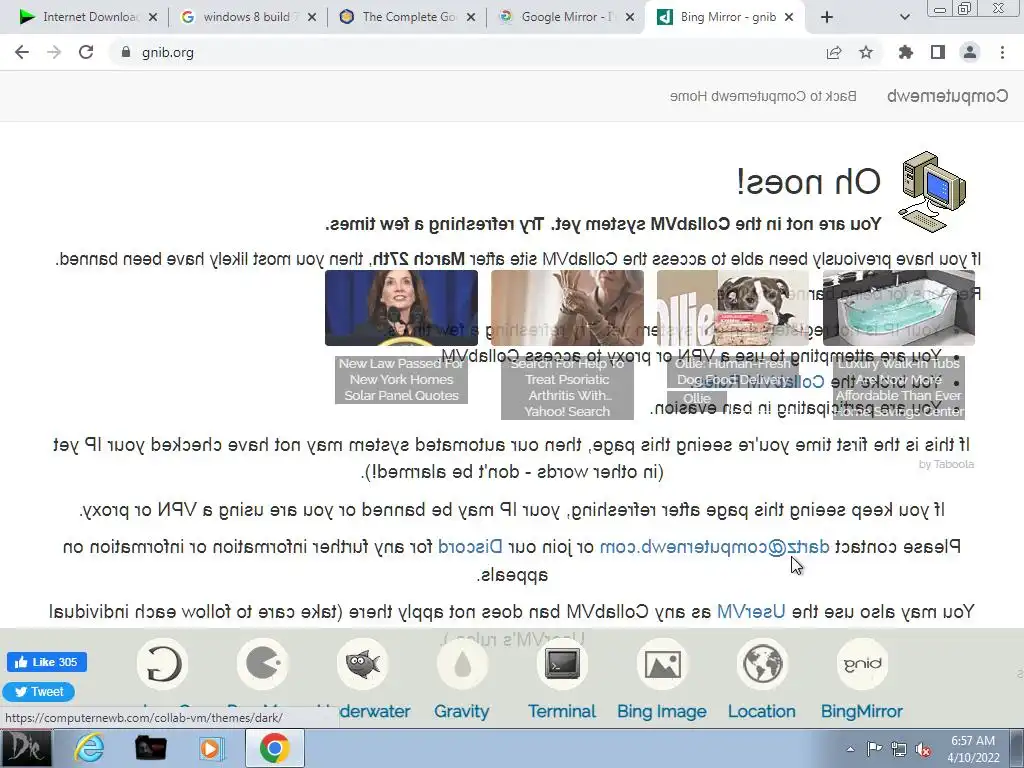This screenshot has height=768, width=1024.
Task: Reload the gnib.org page
Action: [86, 52]
